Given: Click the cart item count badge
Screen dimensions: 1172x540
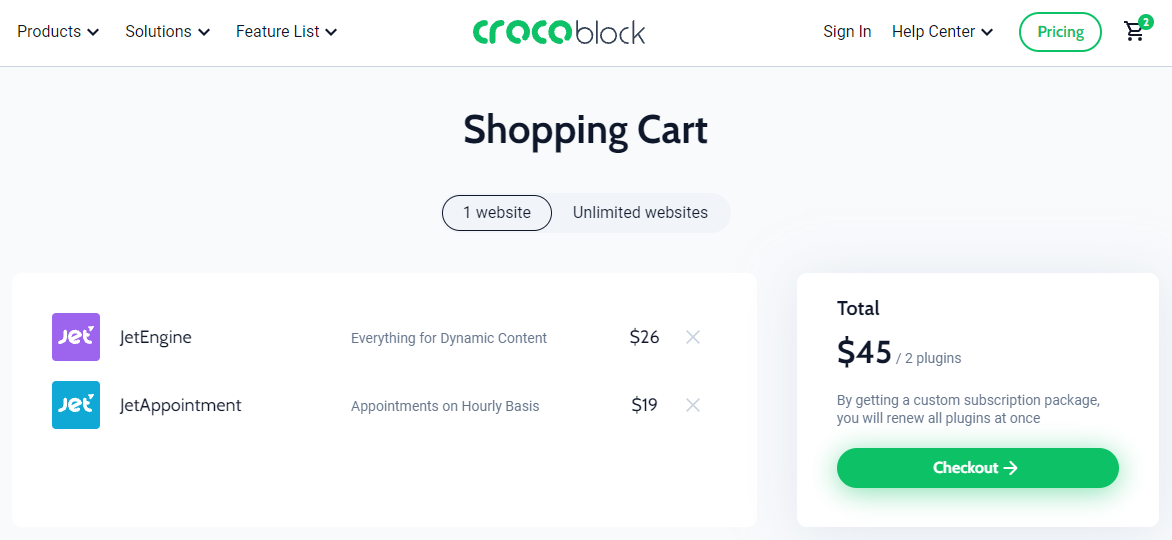Looking at the screenshot, I should coord(1146,22).
